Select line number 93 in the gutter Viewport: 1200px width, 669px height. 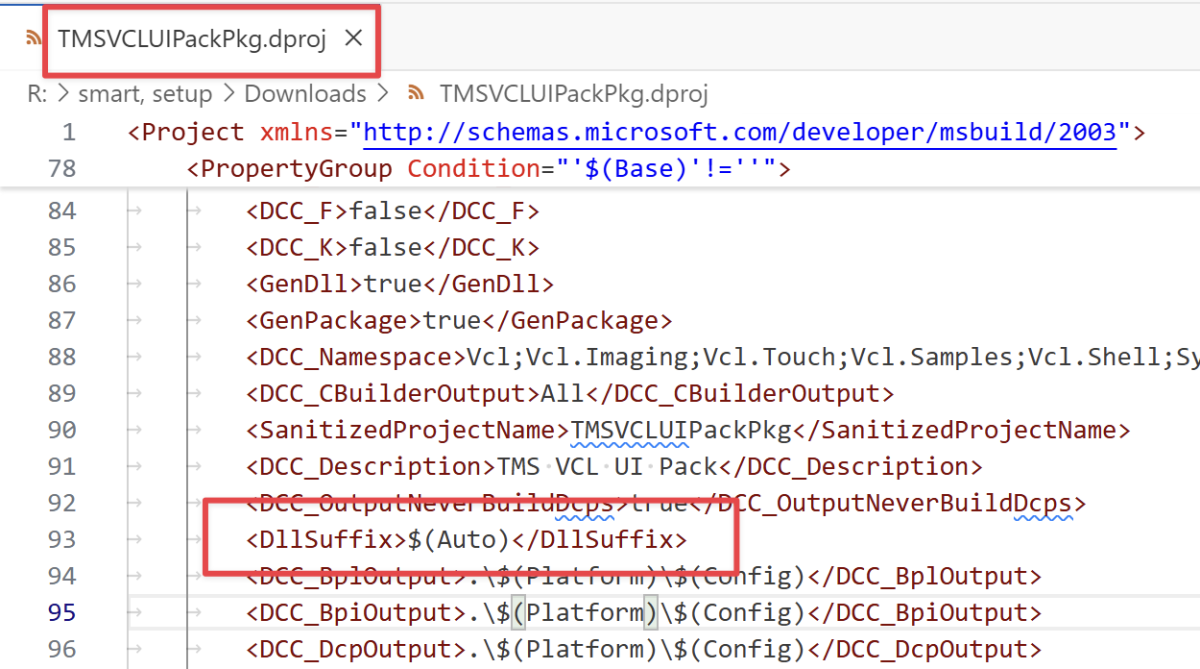[x=62, y=540]
